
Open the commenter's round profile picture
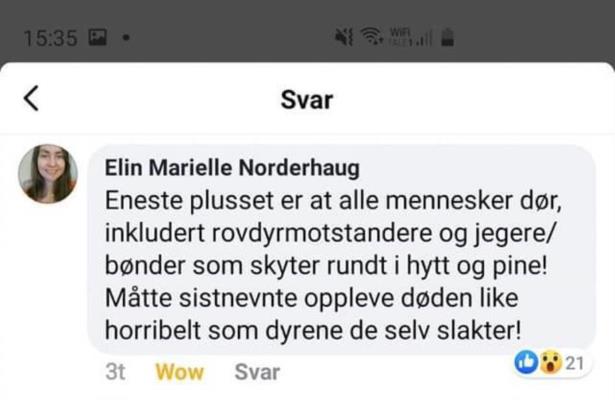(48, 174)
